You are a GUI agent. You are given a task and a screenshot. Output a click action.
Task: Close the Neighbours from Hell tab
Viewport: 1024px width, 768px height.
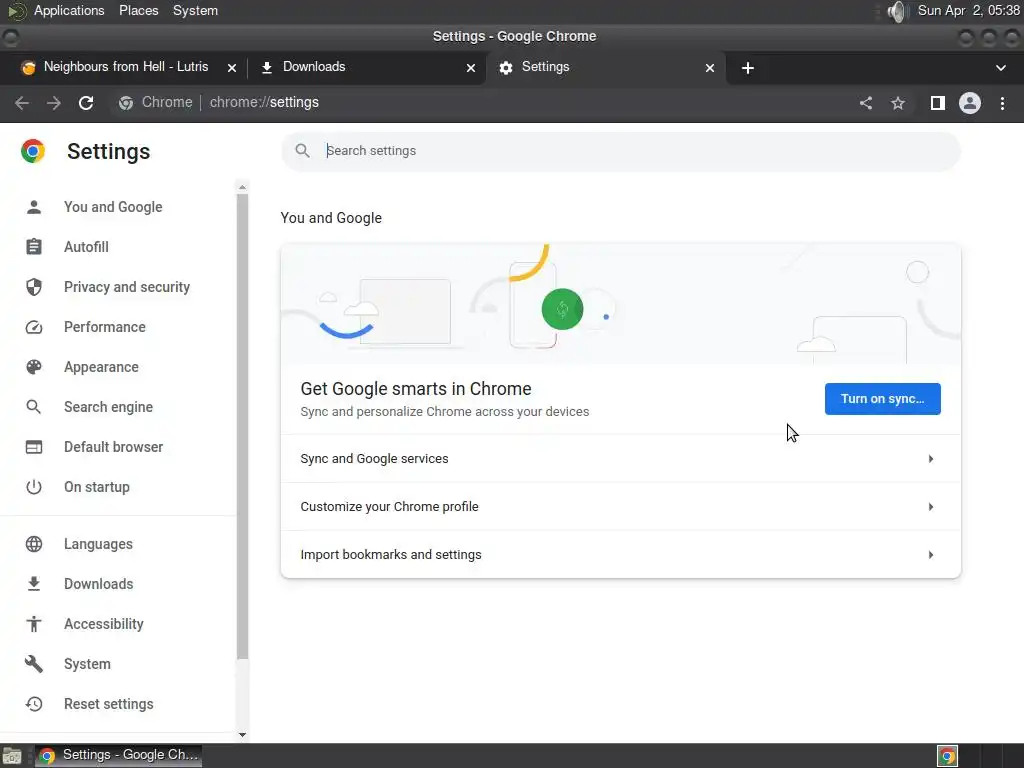pyautogui.click(x=232, y=68)
